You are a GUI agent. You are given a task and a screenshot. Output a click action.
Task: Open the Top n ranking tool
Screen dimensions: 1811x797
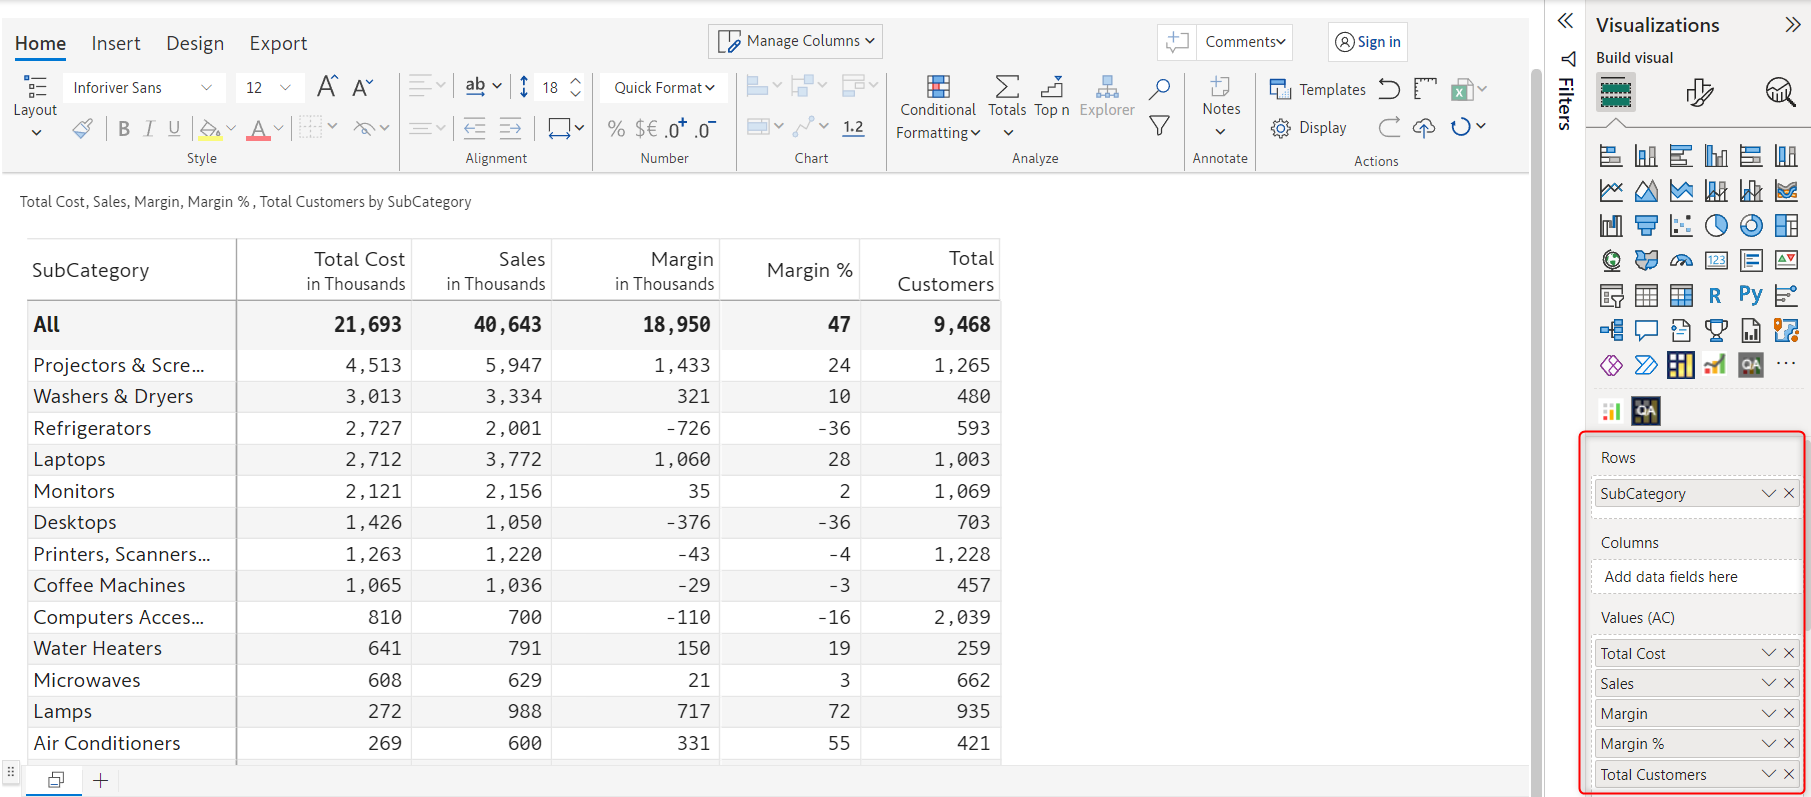click(x=1051, y=96)
